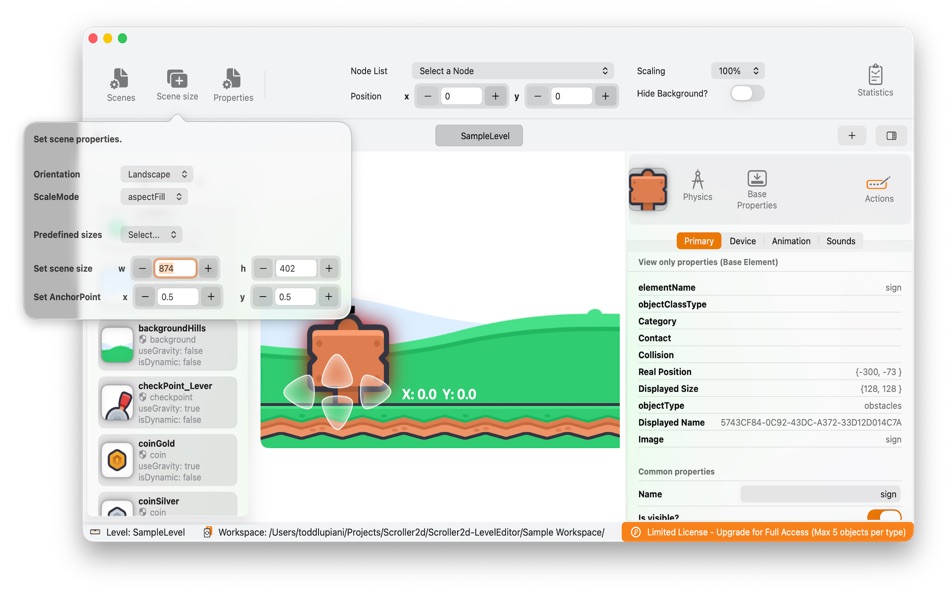Screen dimensions: 950x594
Task: Click the Upgrade for Full Access banner
Action: [x=768, y=532]
